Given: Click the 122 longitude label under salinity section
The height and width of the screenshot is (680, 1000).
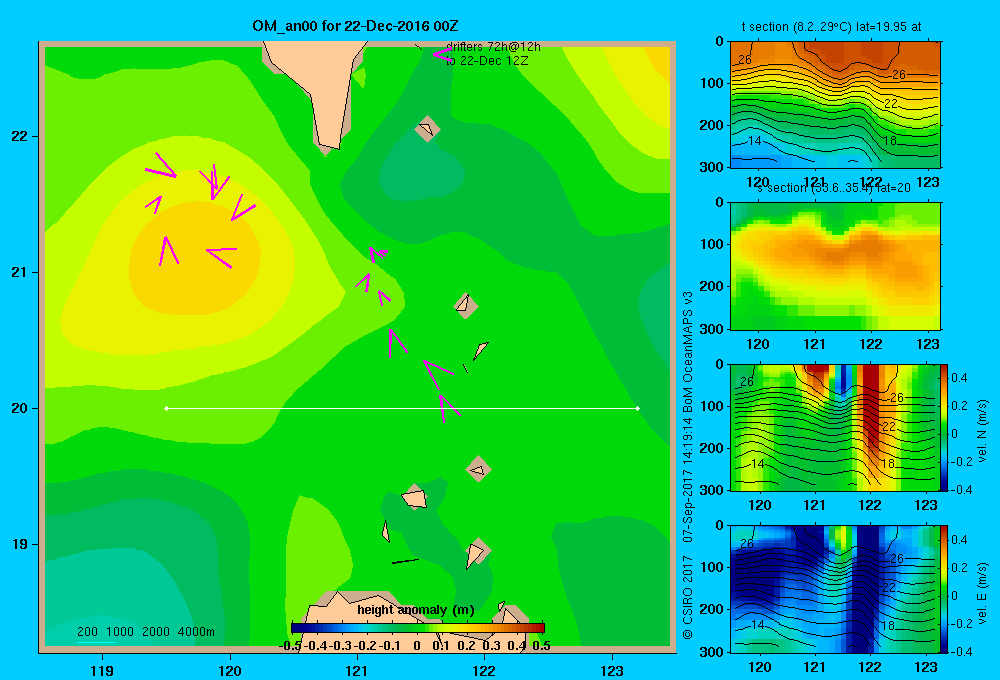Looking at the screenshot, I should click(871, 344).
